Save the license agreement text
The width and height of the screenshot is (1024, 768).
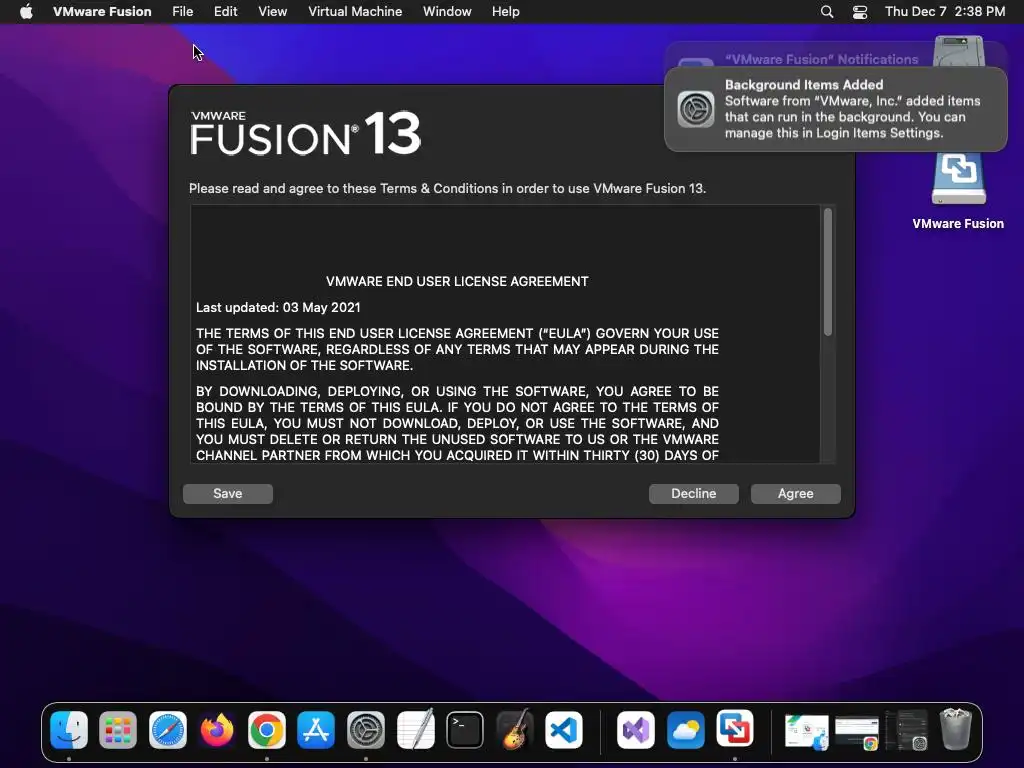coord(227,494)
